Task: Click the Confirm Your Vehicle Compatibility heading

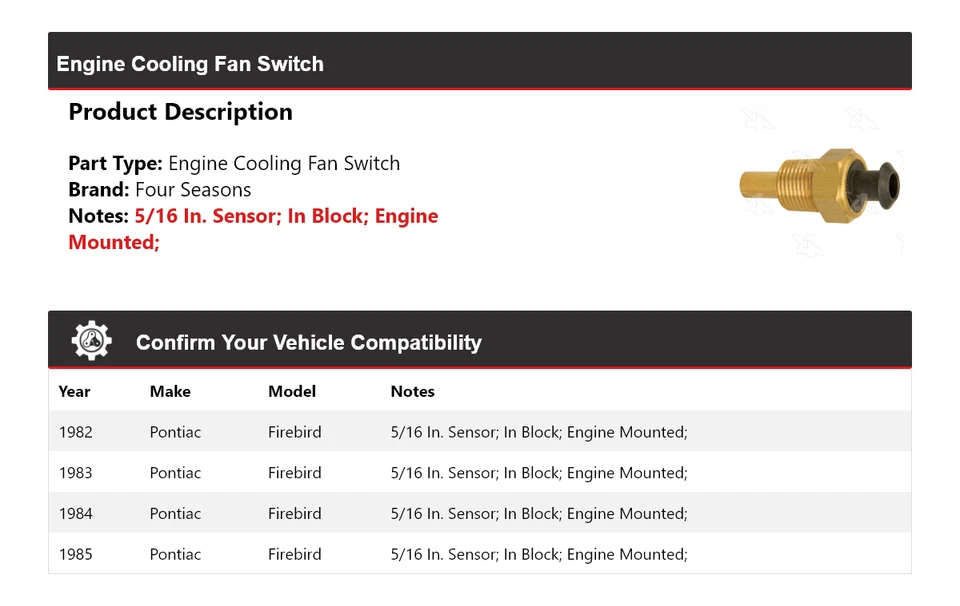Action: pyautogui.click(x=308, y=343)
